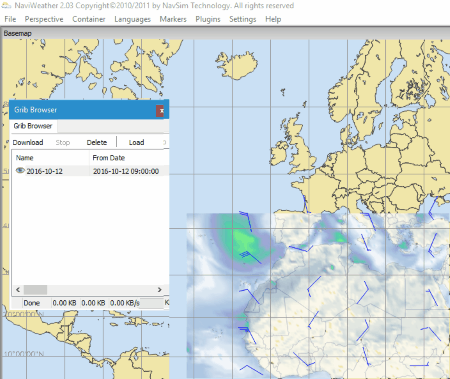Toggle eye icon for 2016-10-12 grib
450x379 pixels.
point(20,171)
